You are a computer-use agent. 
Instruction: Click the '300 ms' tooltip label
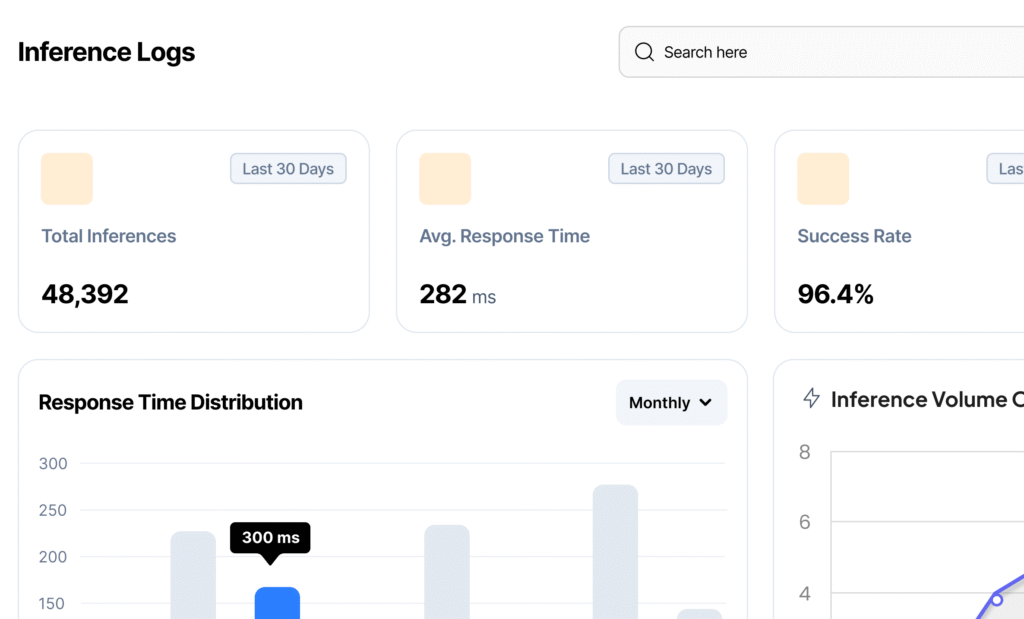[x=270, y=537]
